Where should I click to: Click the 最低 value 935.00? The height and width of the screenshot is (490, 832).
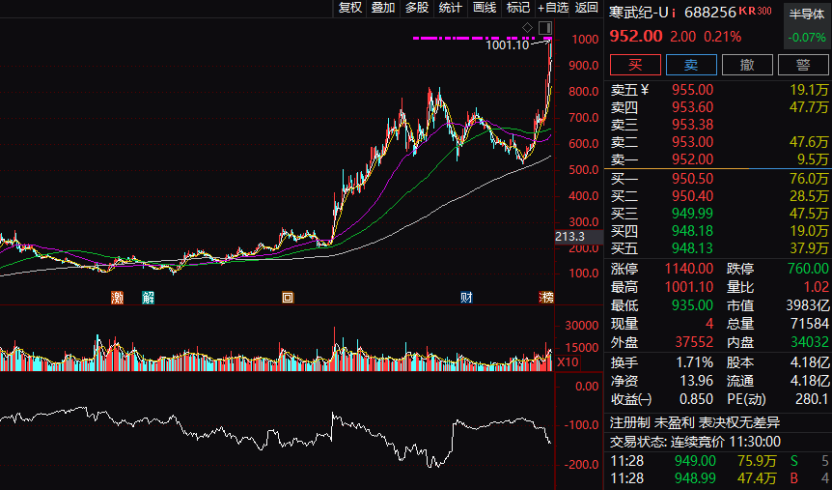click(x=692, y=305)
